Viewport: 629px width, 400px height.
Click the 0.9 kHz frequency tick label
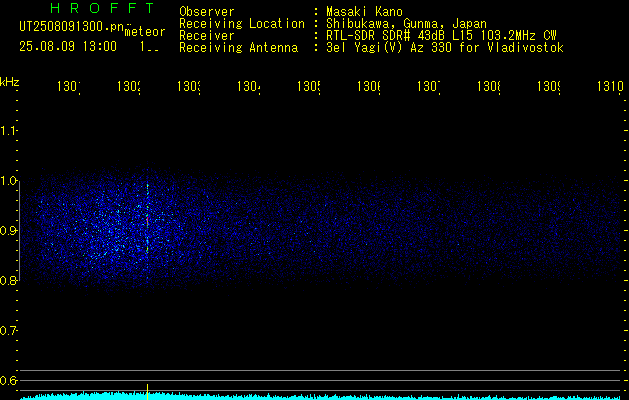[8, 231]
